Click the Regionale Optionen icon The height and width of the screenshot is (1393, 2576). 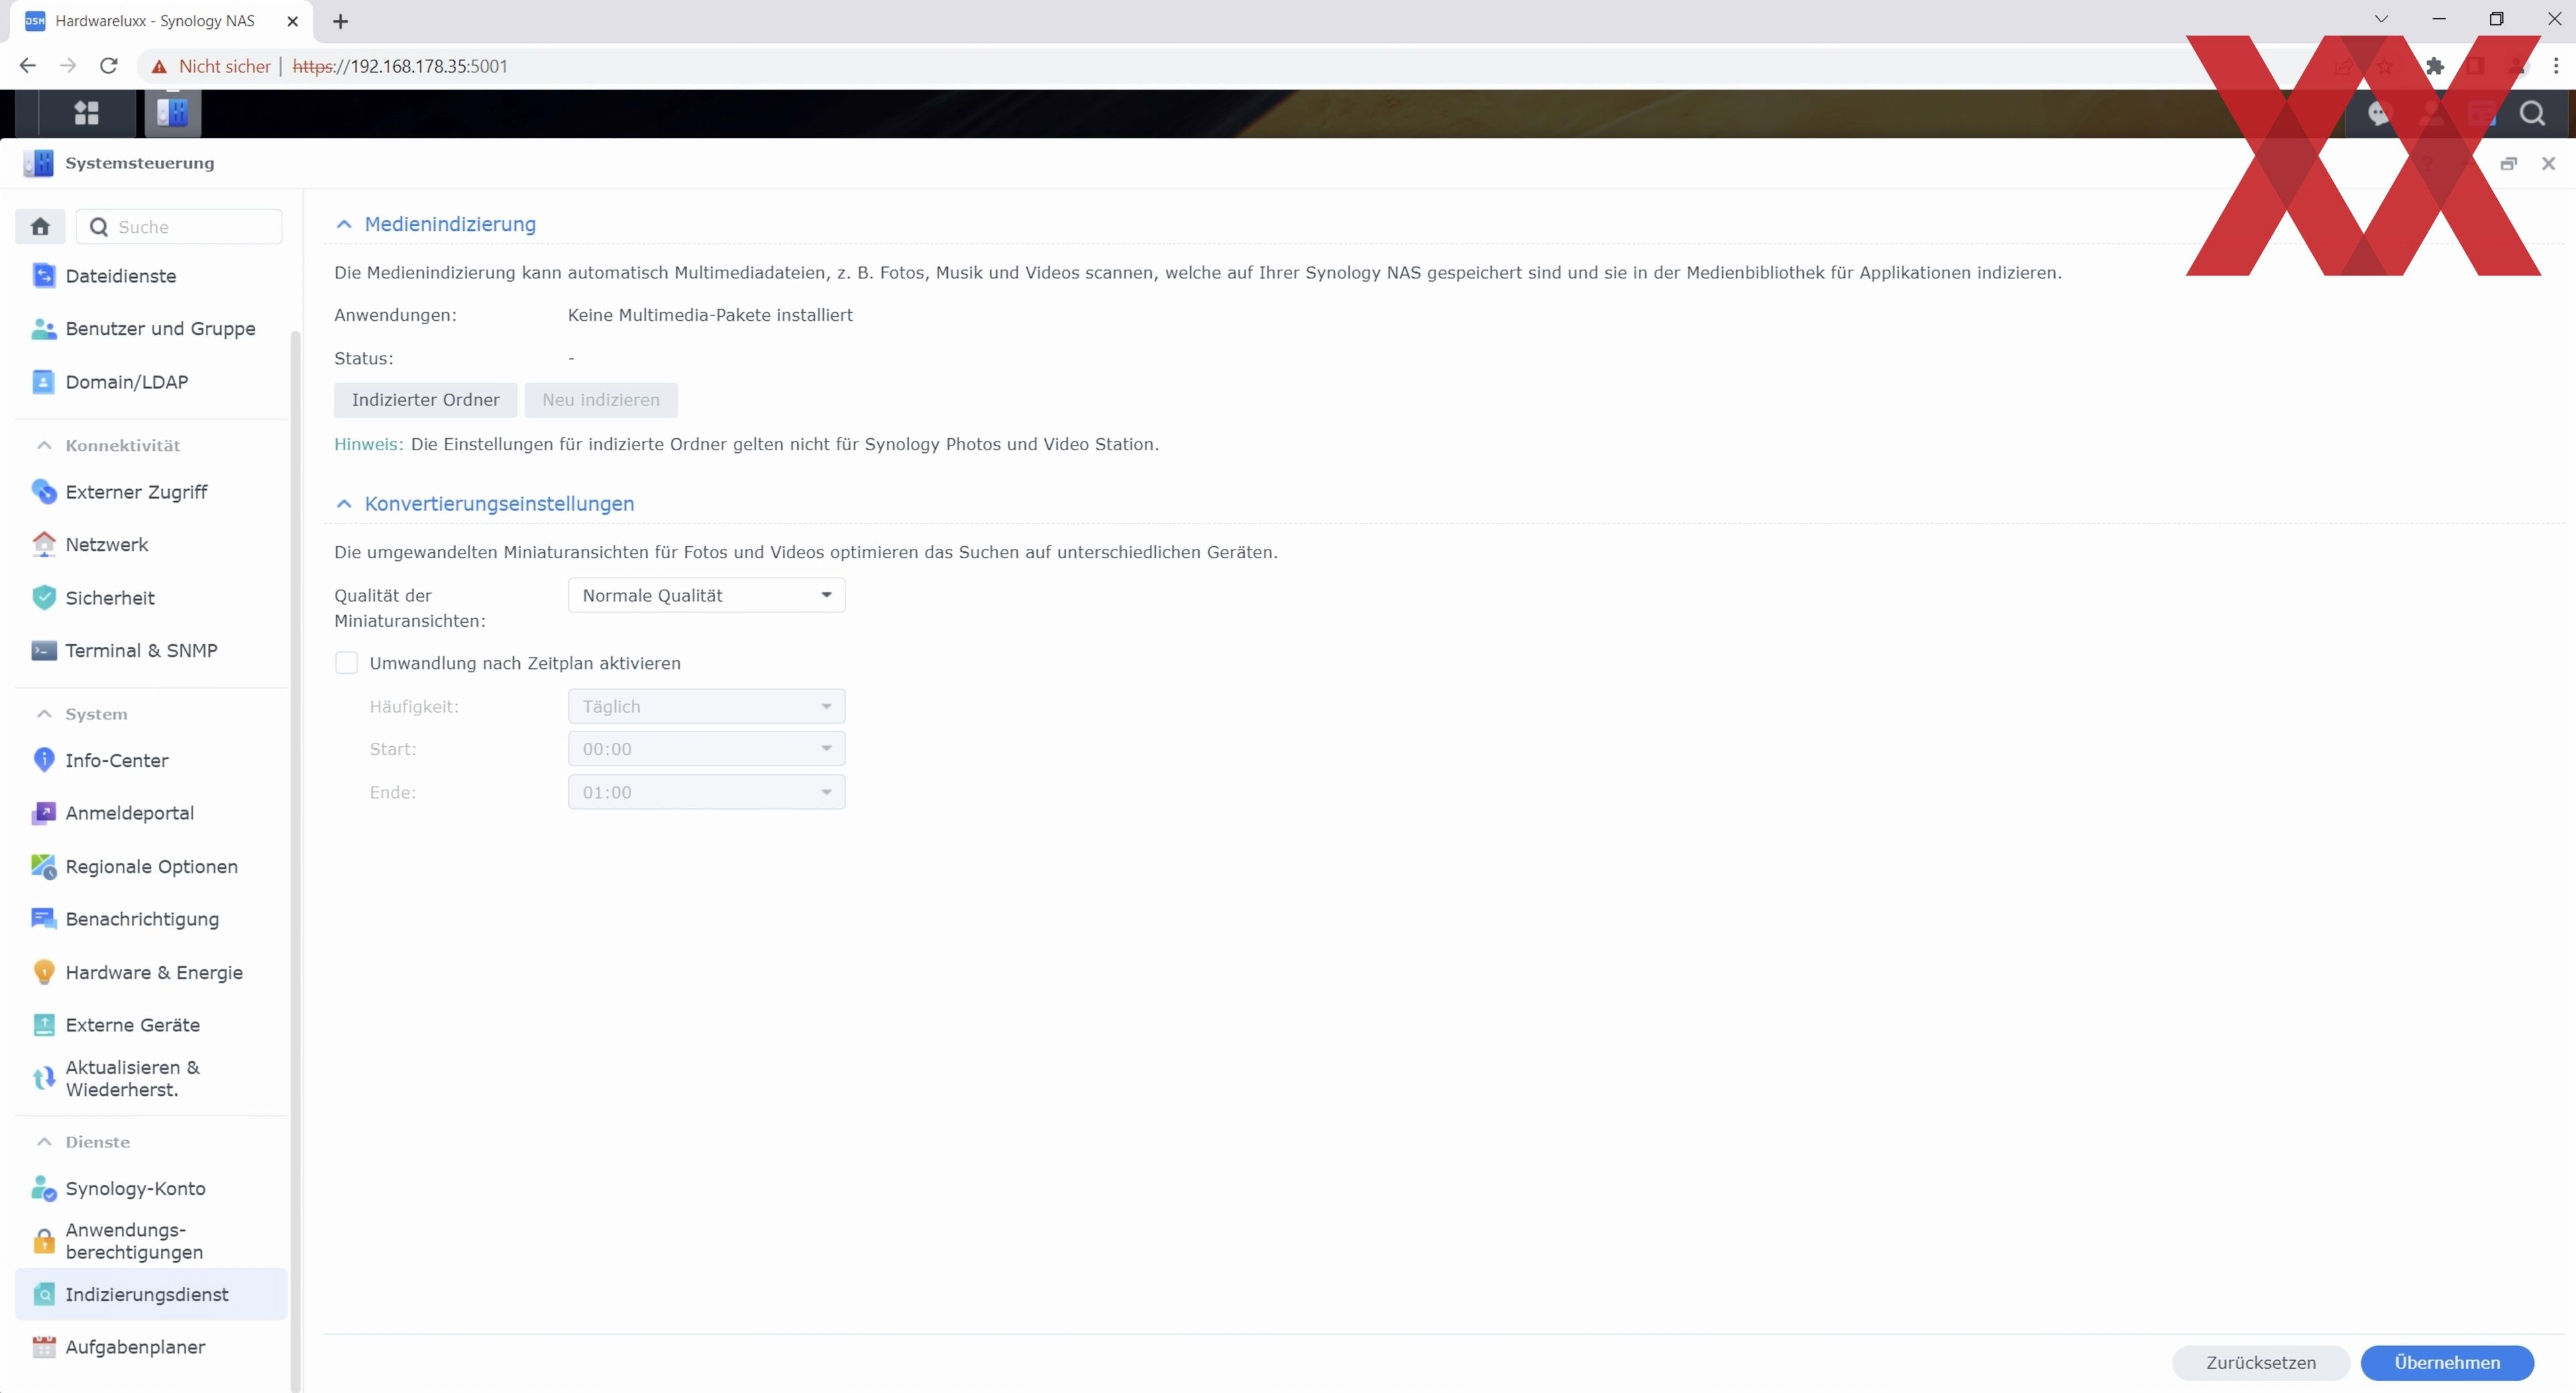coord(44,867)
